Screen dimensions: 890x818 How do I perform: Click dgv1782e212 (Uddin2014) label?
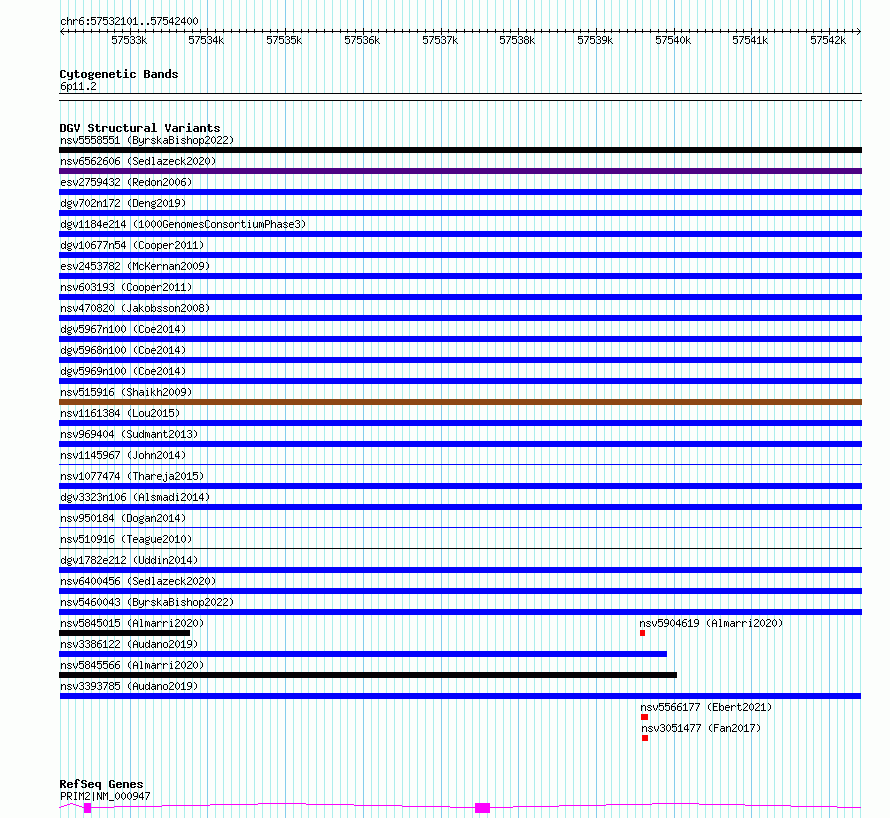(x=129, y=560)
